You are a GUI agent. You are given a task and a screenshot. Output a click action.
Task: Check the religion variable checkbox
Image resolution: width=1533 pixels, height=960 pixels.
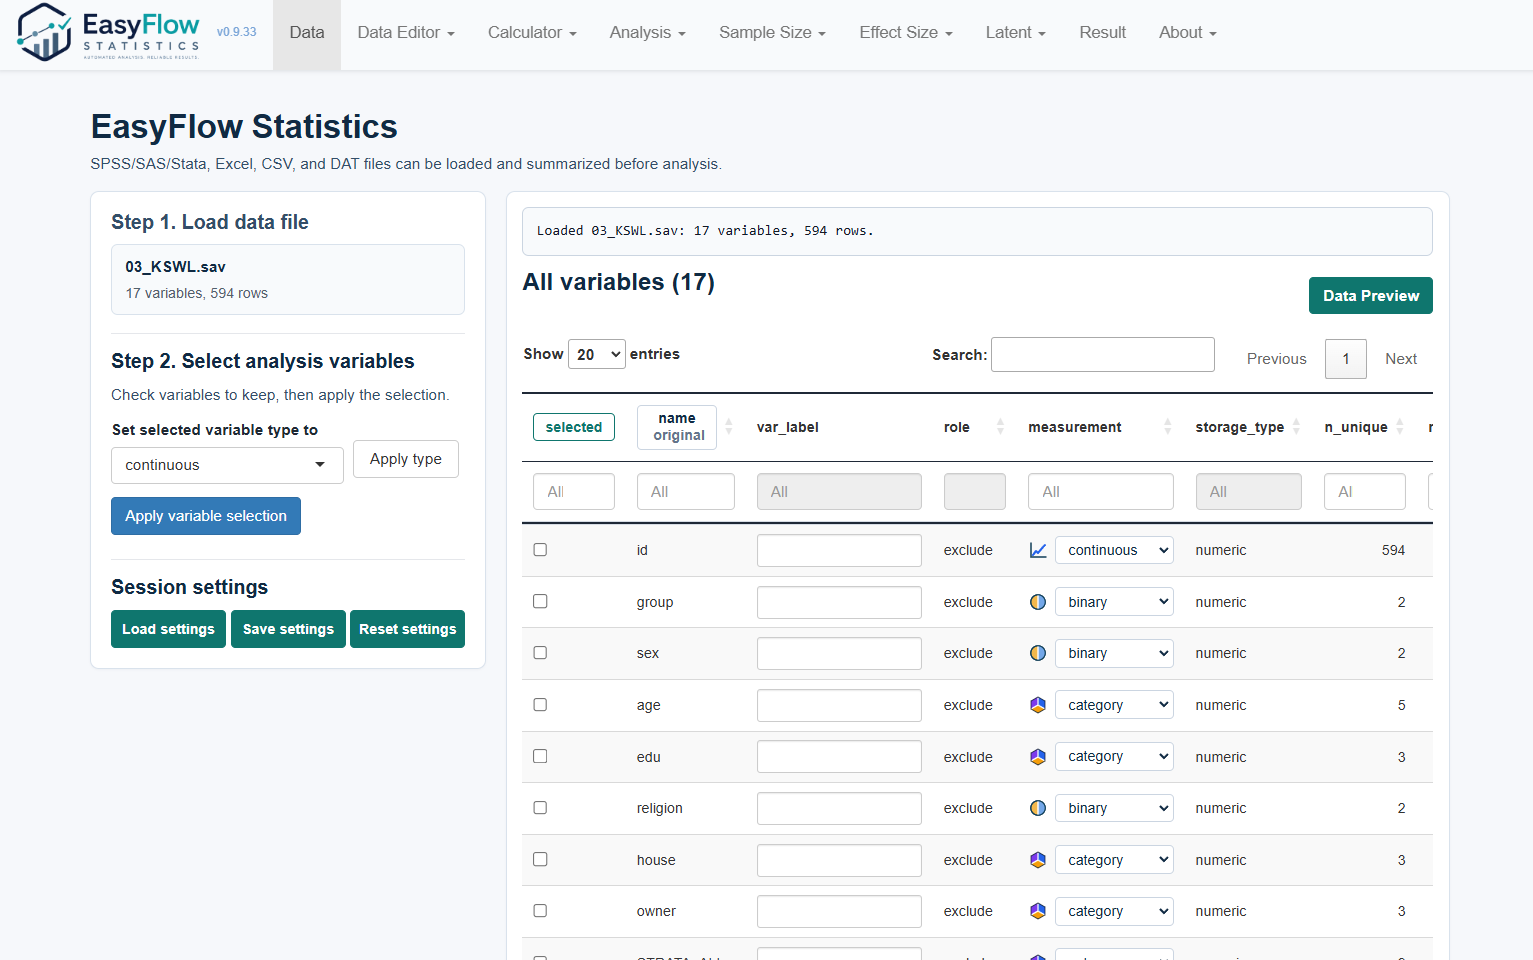click(540, 808)
